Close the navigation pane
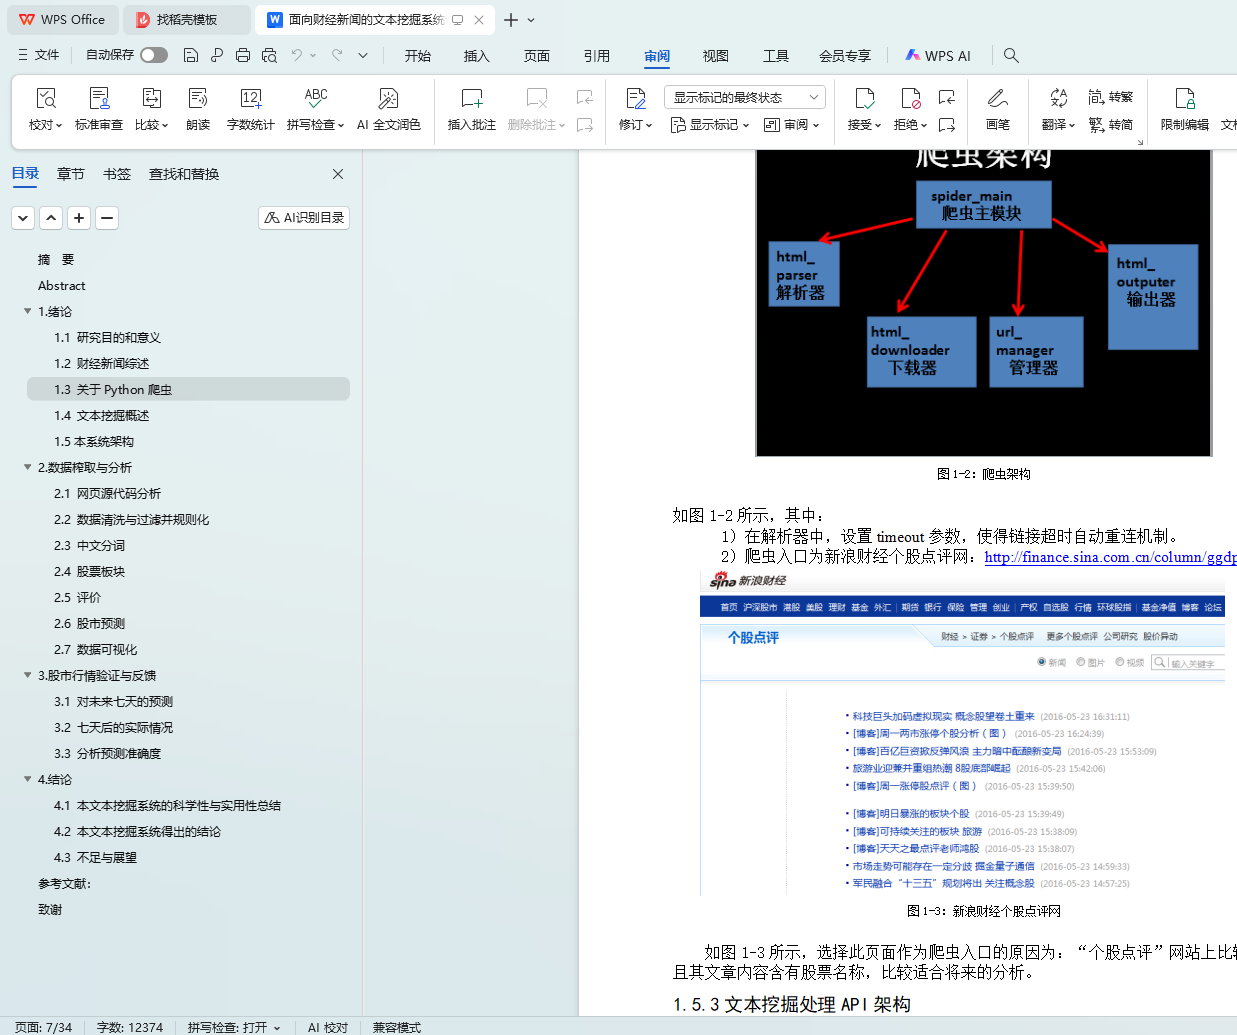 point(338,174)
